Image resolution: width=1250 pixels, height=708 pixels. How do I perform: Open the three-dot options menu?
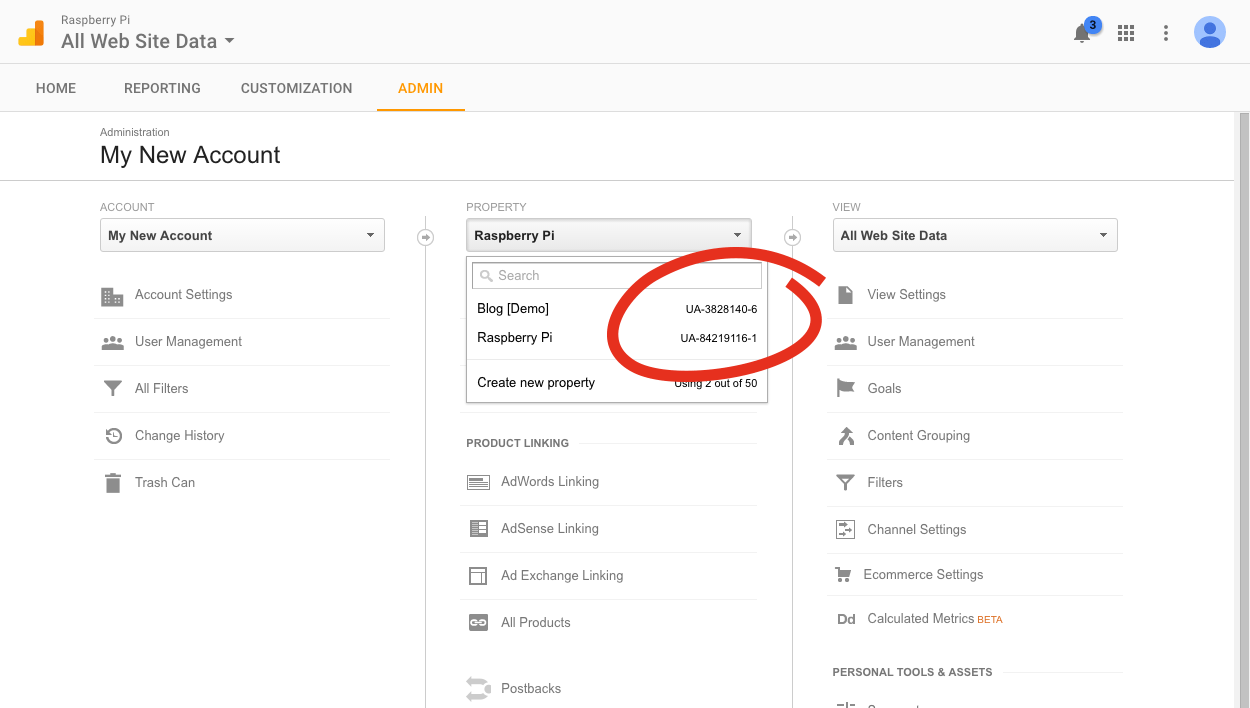pos(1166,33)
